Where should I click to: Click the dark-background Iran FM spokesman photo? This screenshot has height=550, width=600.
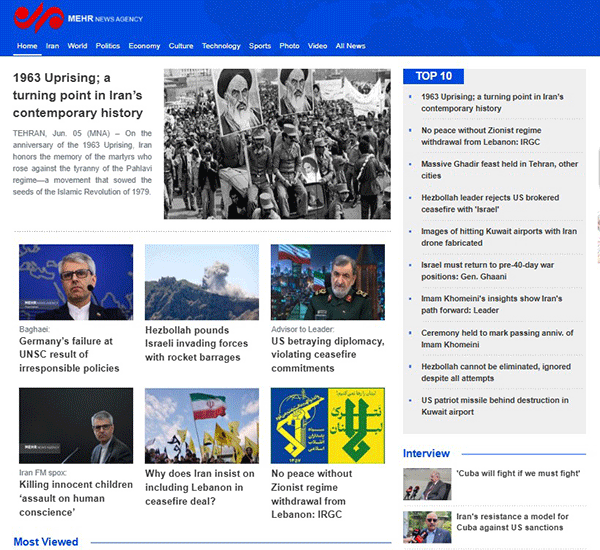pyautogui.click(x=76, y=426)
